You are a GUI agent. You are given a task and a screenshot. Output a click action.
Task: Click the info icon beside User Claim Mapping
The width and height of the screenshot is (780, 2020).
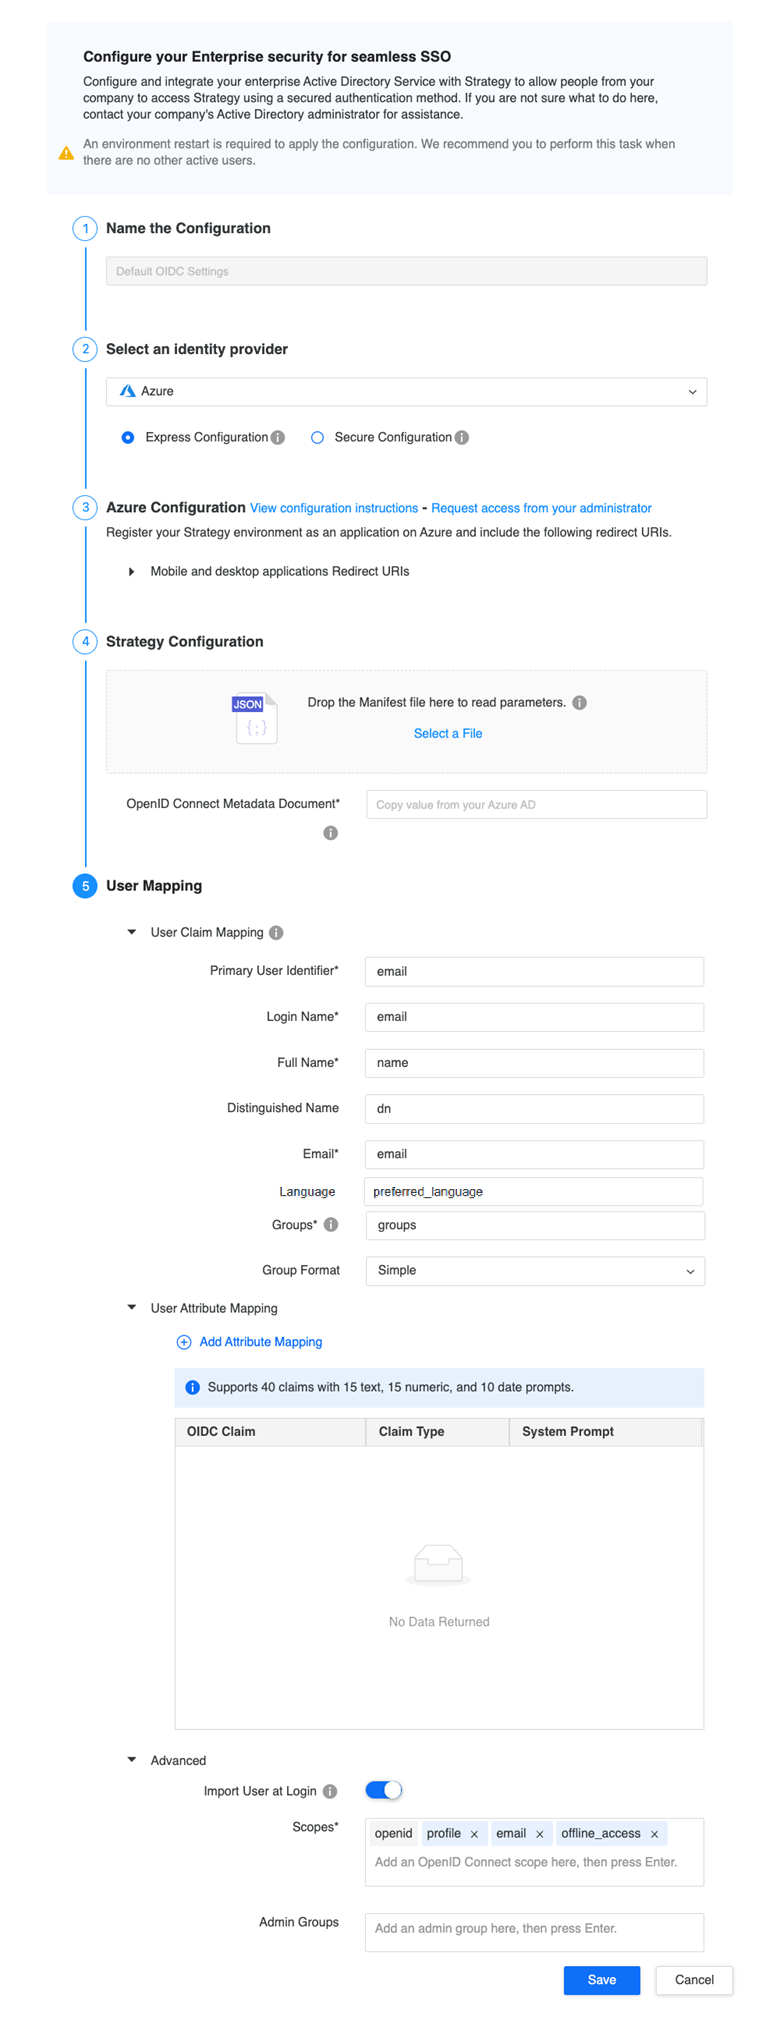click(x=277, y=933)
